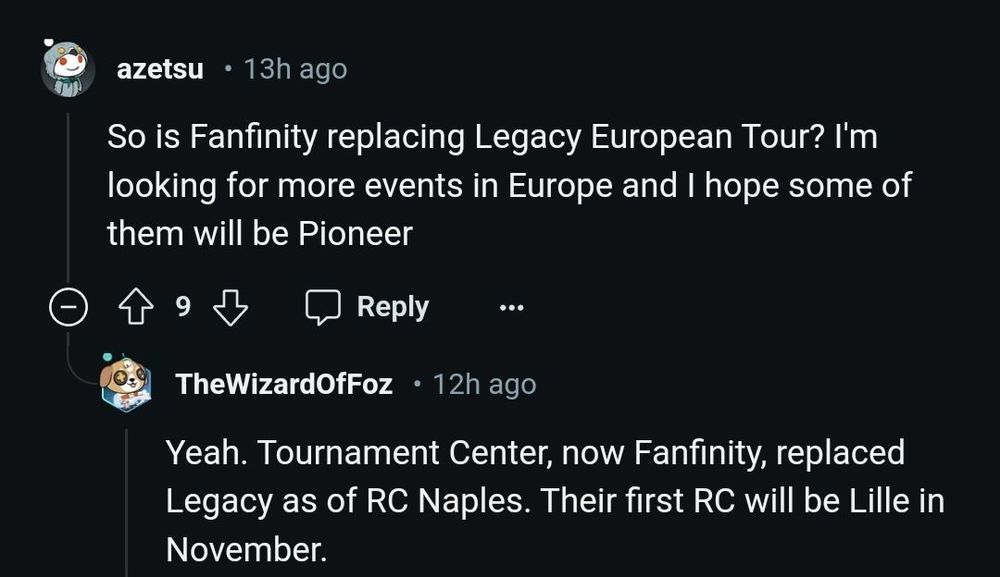Open azetsu's snoo avatar
The image size is (1000, 577).
68,70
